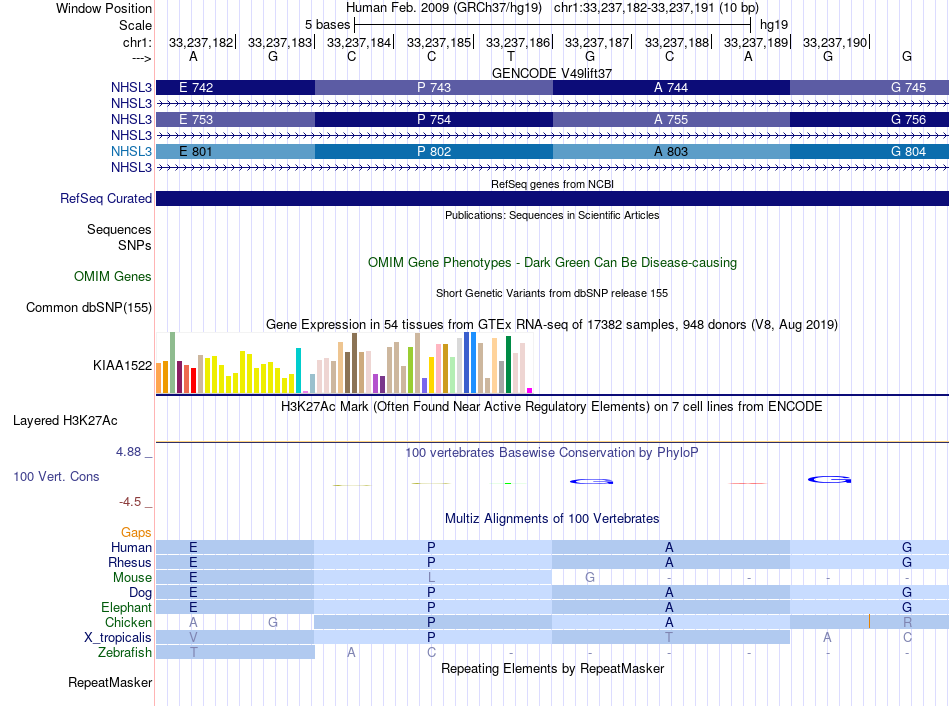The height and width of the screenshot is (706, 950).
Task: Select the A 803 codon block
Action: (671, 152)
